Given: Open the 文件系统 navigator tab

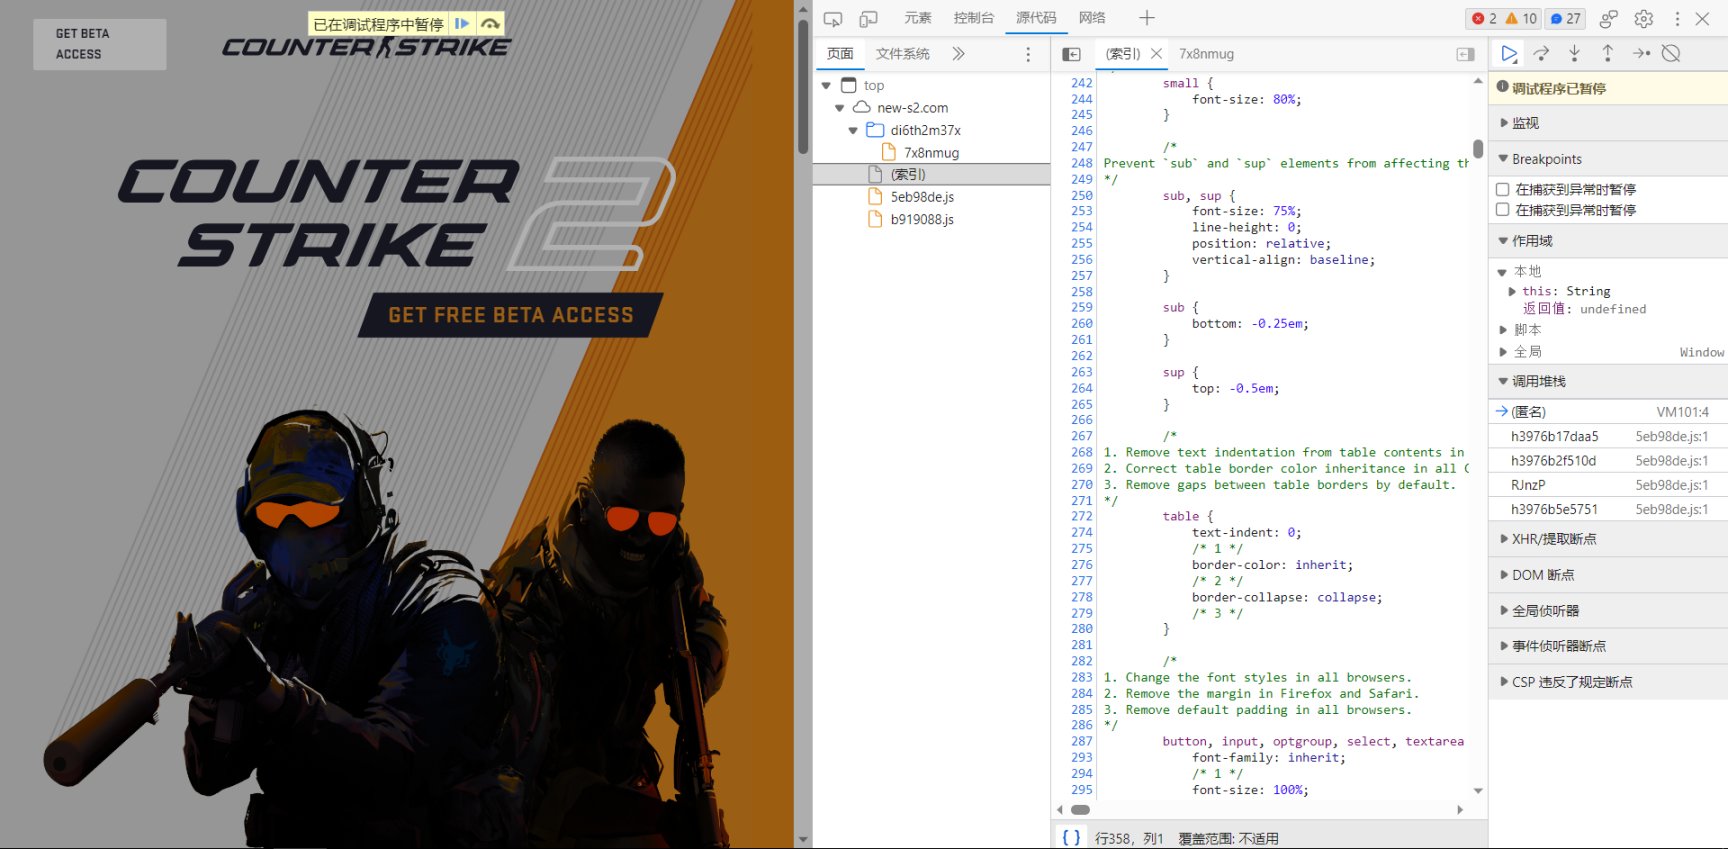Looking at the screenshot, I should click(903, 54).
